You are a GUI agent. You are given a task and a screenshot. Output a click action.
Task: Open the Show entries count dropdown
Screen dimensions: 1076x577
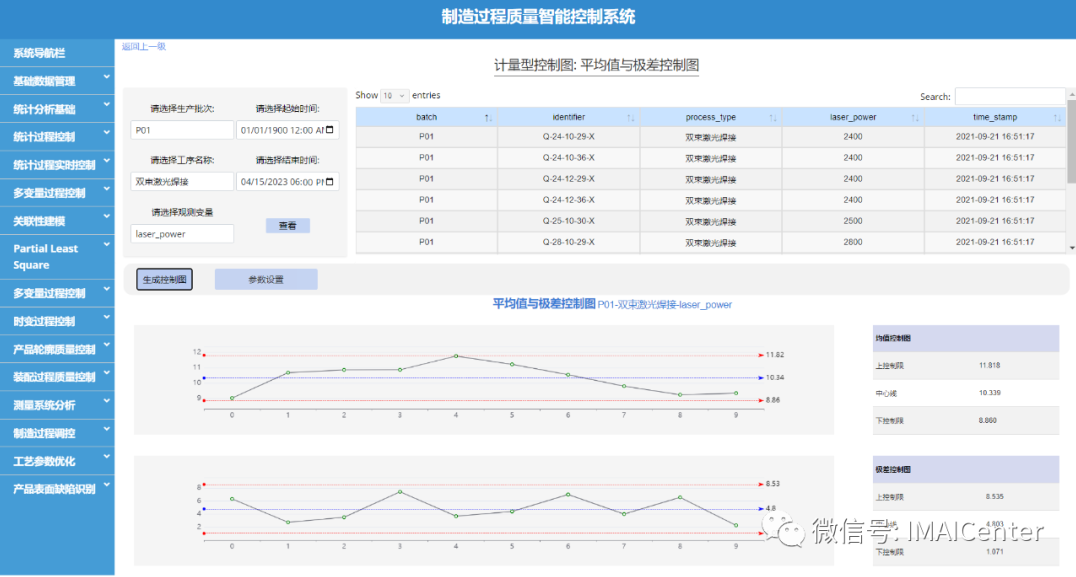coord(394,96)
